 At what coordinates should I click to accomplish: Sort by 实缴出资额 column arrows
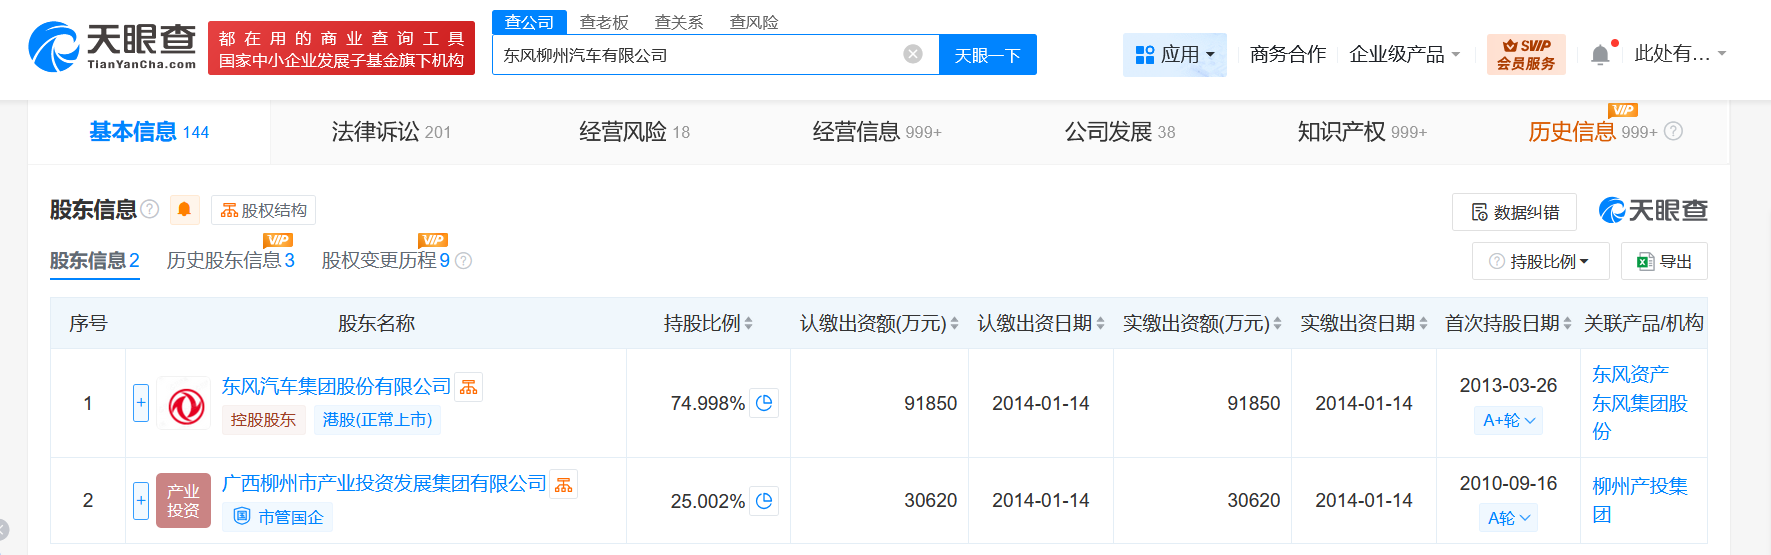tap(1277, 323)
